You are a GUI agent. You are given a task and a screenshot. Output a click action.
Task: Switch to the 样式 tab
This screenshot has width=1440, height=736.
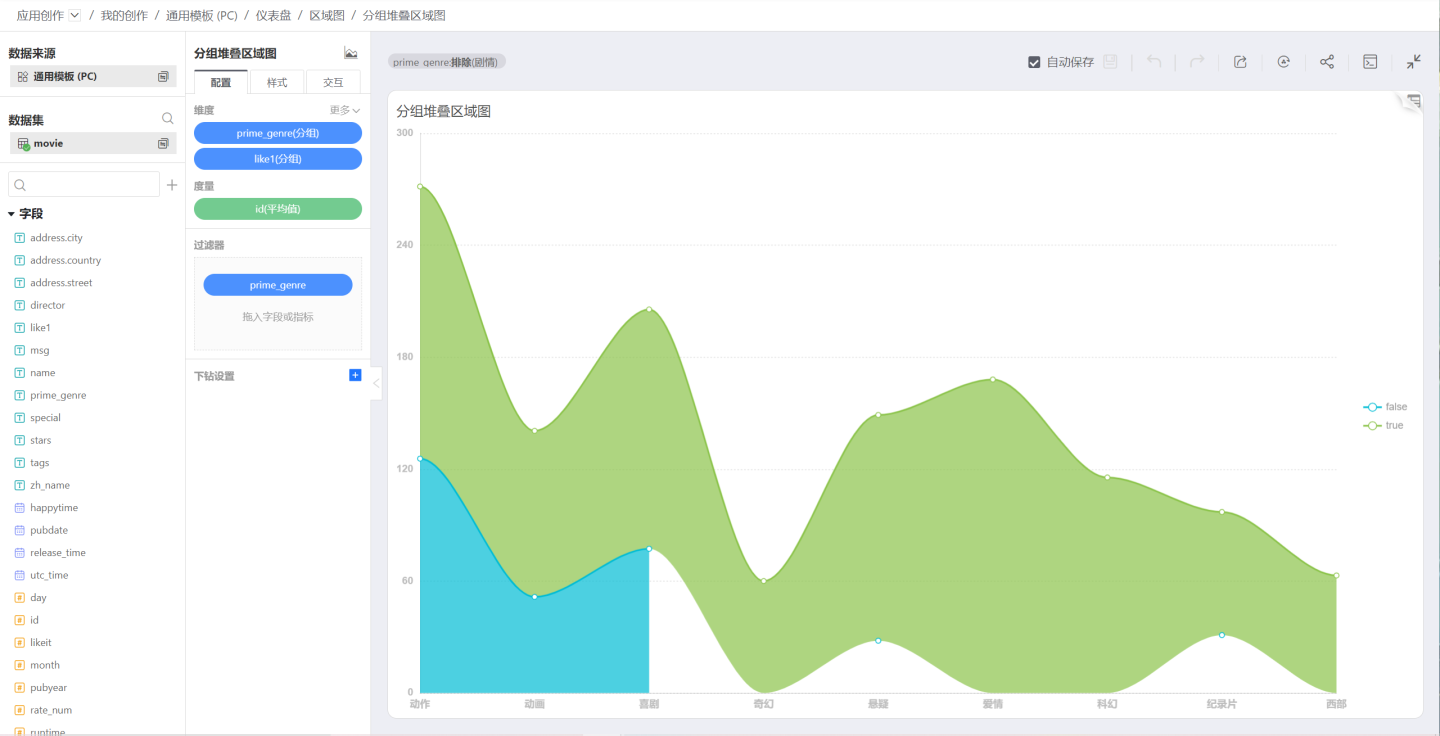(x=277, y=82)
